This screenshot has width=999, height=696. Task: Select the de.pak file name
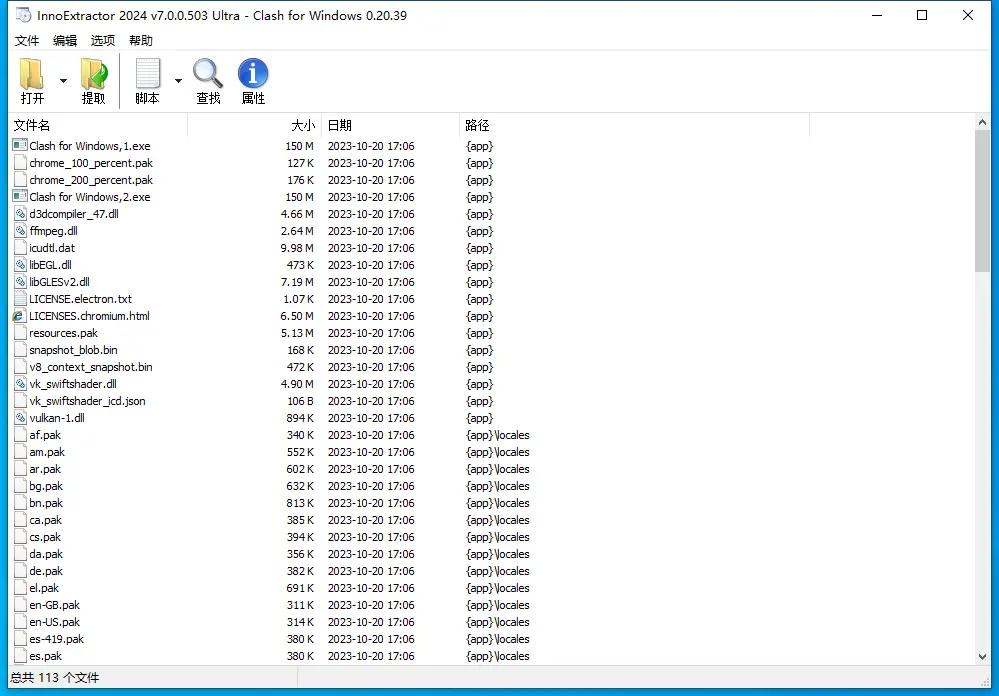pyautogui.click(x=46, y=571)
